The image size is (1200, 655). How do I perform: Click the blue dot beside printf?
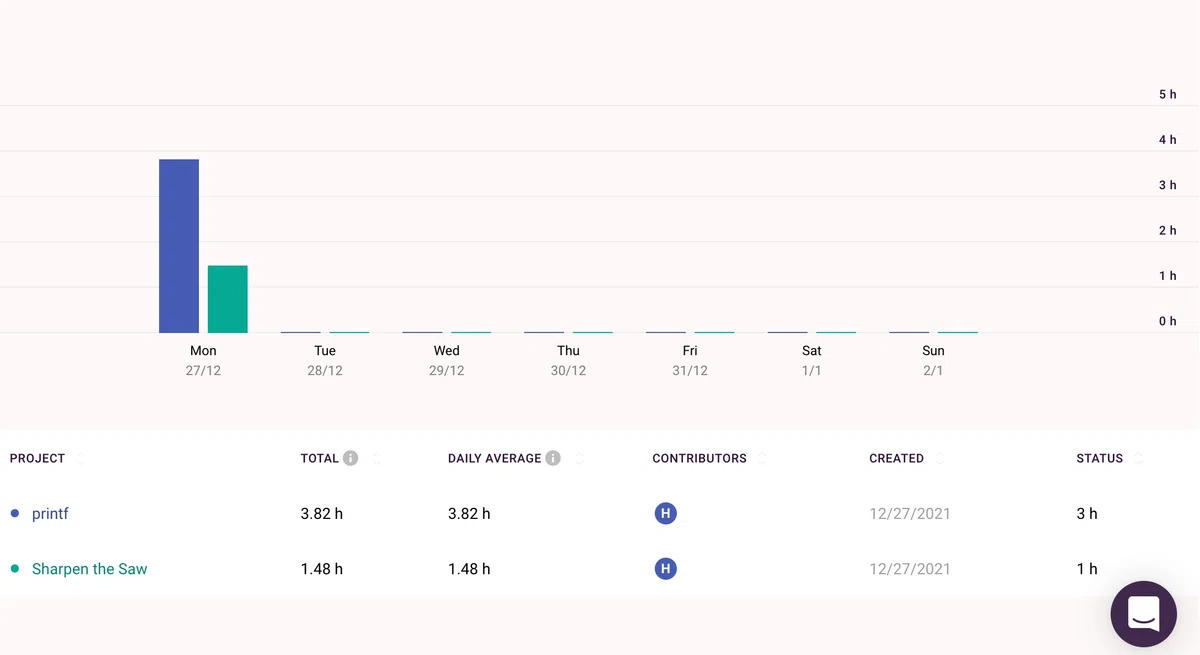15,514
